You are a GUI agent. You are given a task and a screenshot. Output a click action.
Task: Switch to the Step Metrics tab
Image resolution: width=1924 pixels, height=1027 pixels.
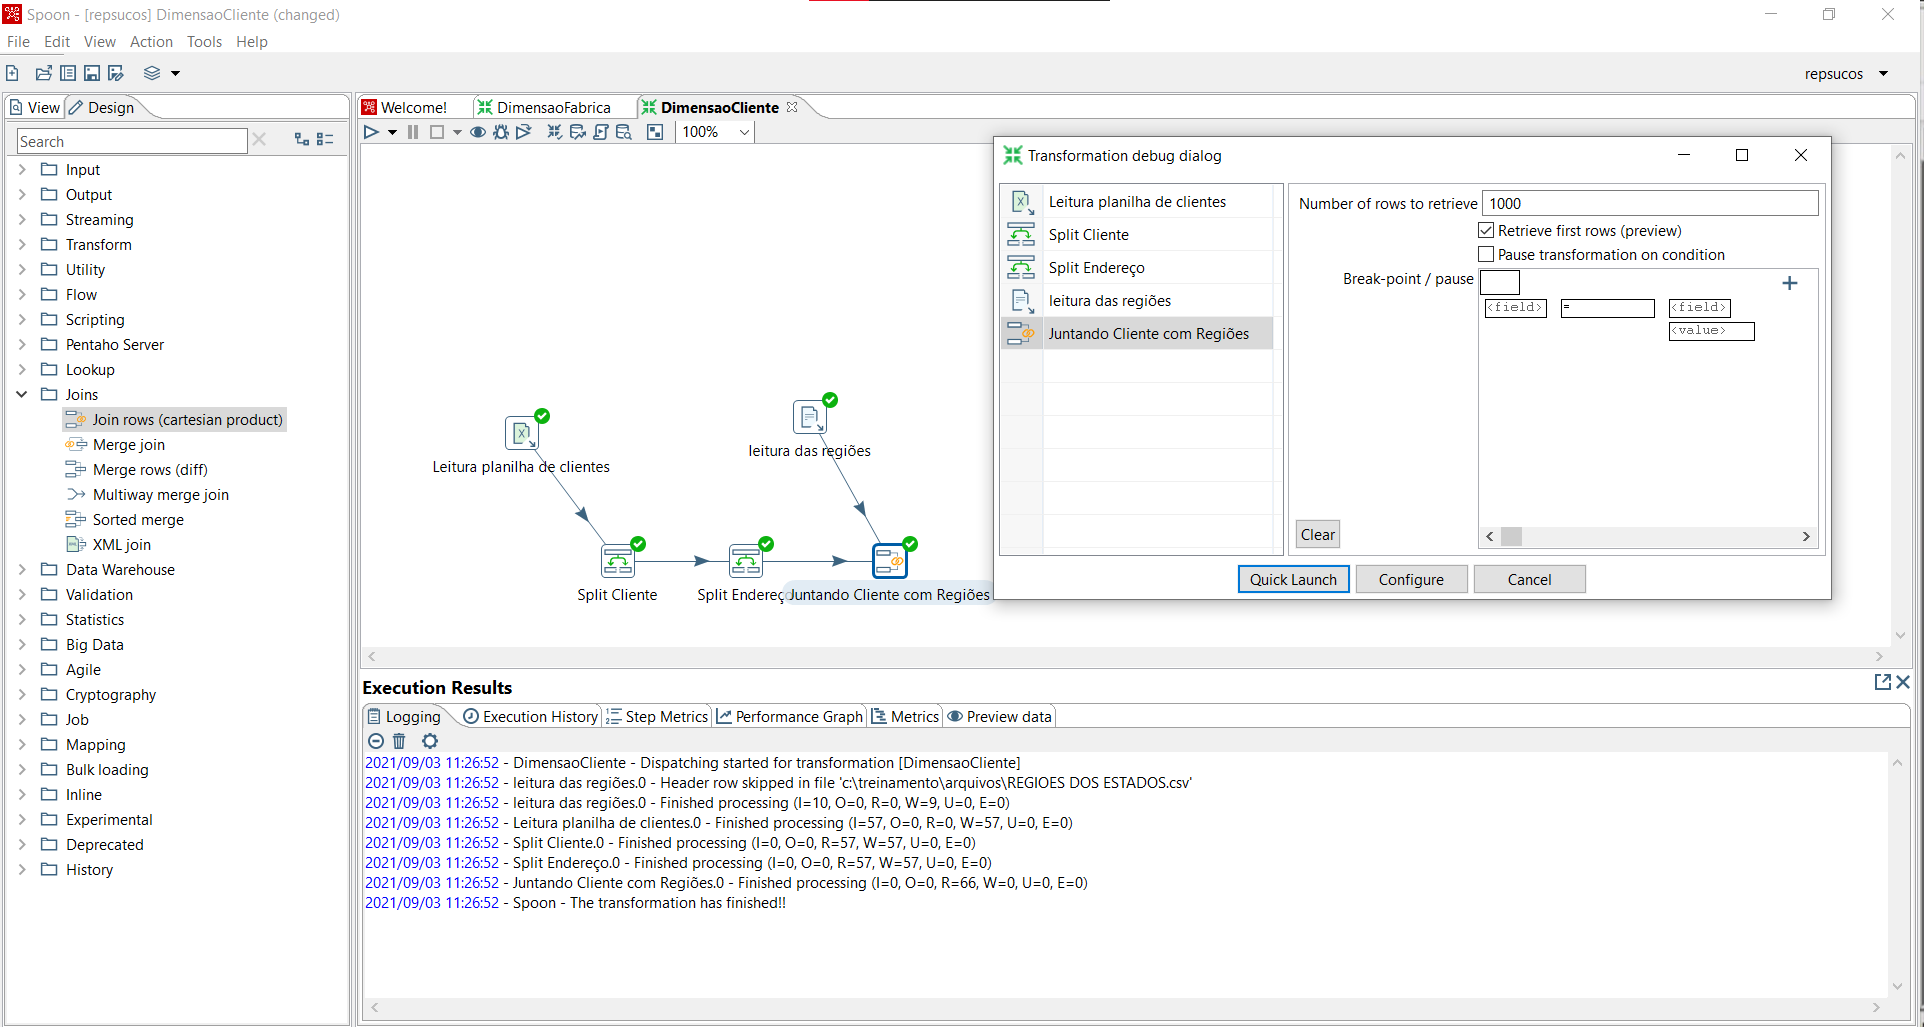657,717
